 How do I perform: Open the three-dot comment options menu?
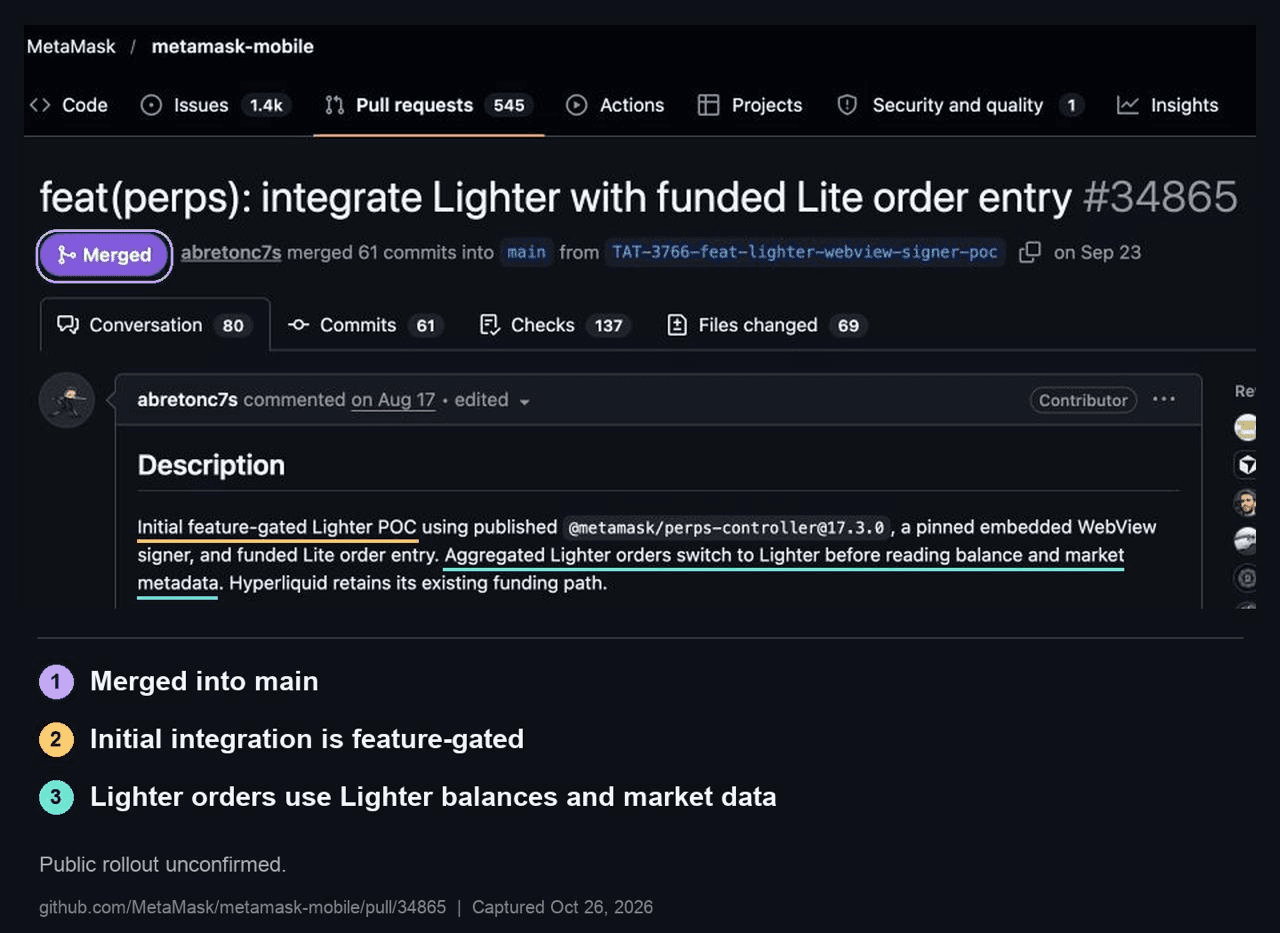1163,399
